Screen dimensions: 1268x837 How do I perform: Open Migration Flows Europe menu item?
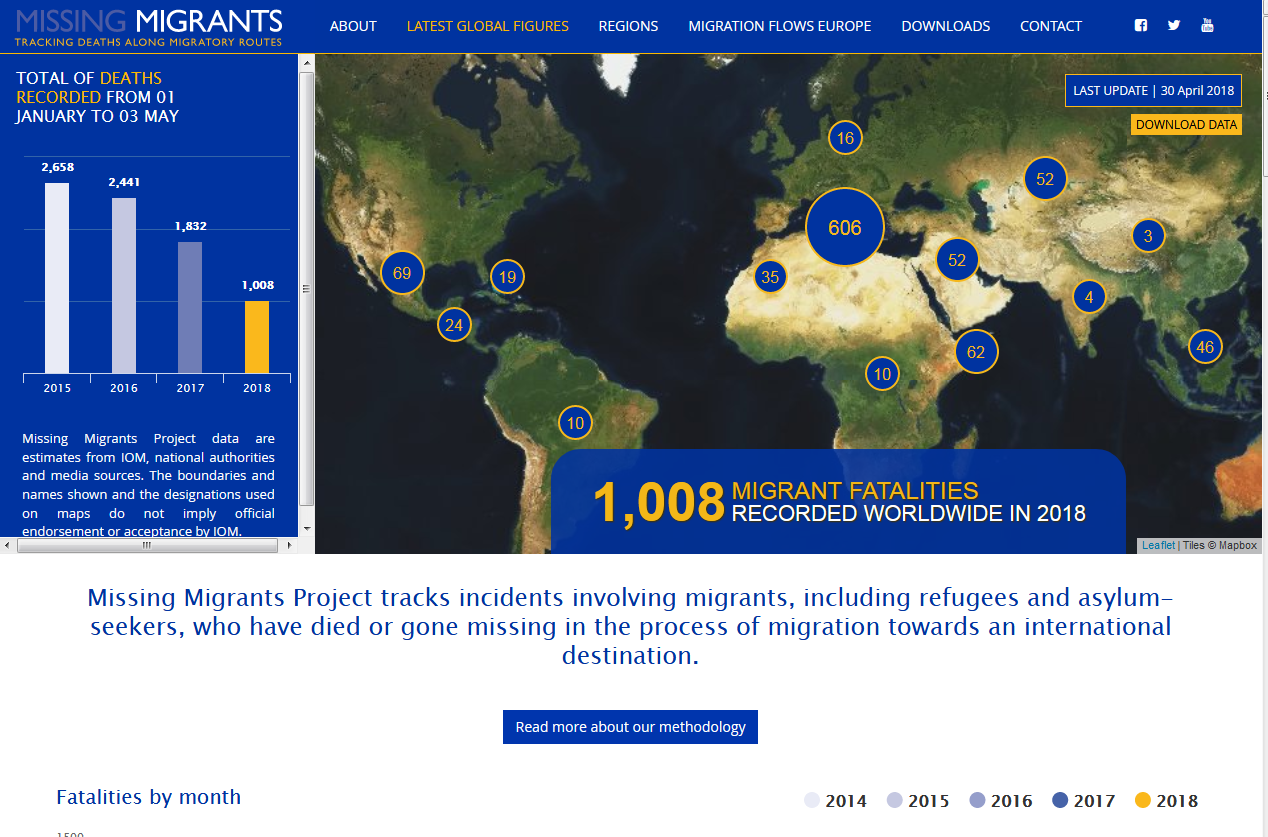pyautogui.click(x=780, y=26)
